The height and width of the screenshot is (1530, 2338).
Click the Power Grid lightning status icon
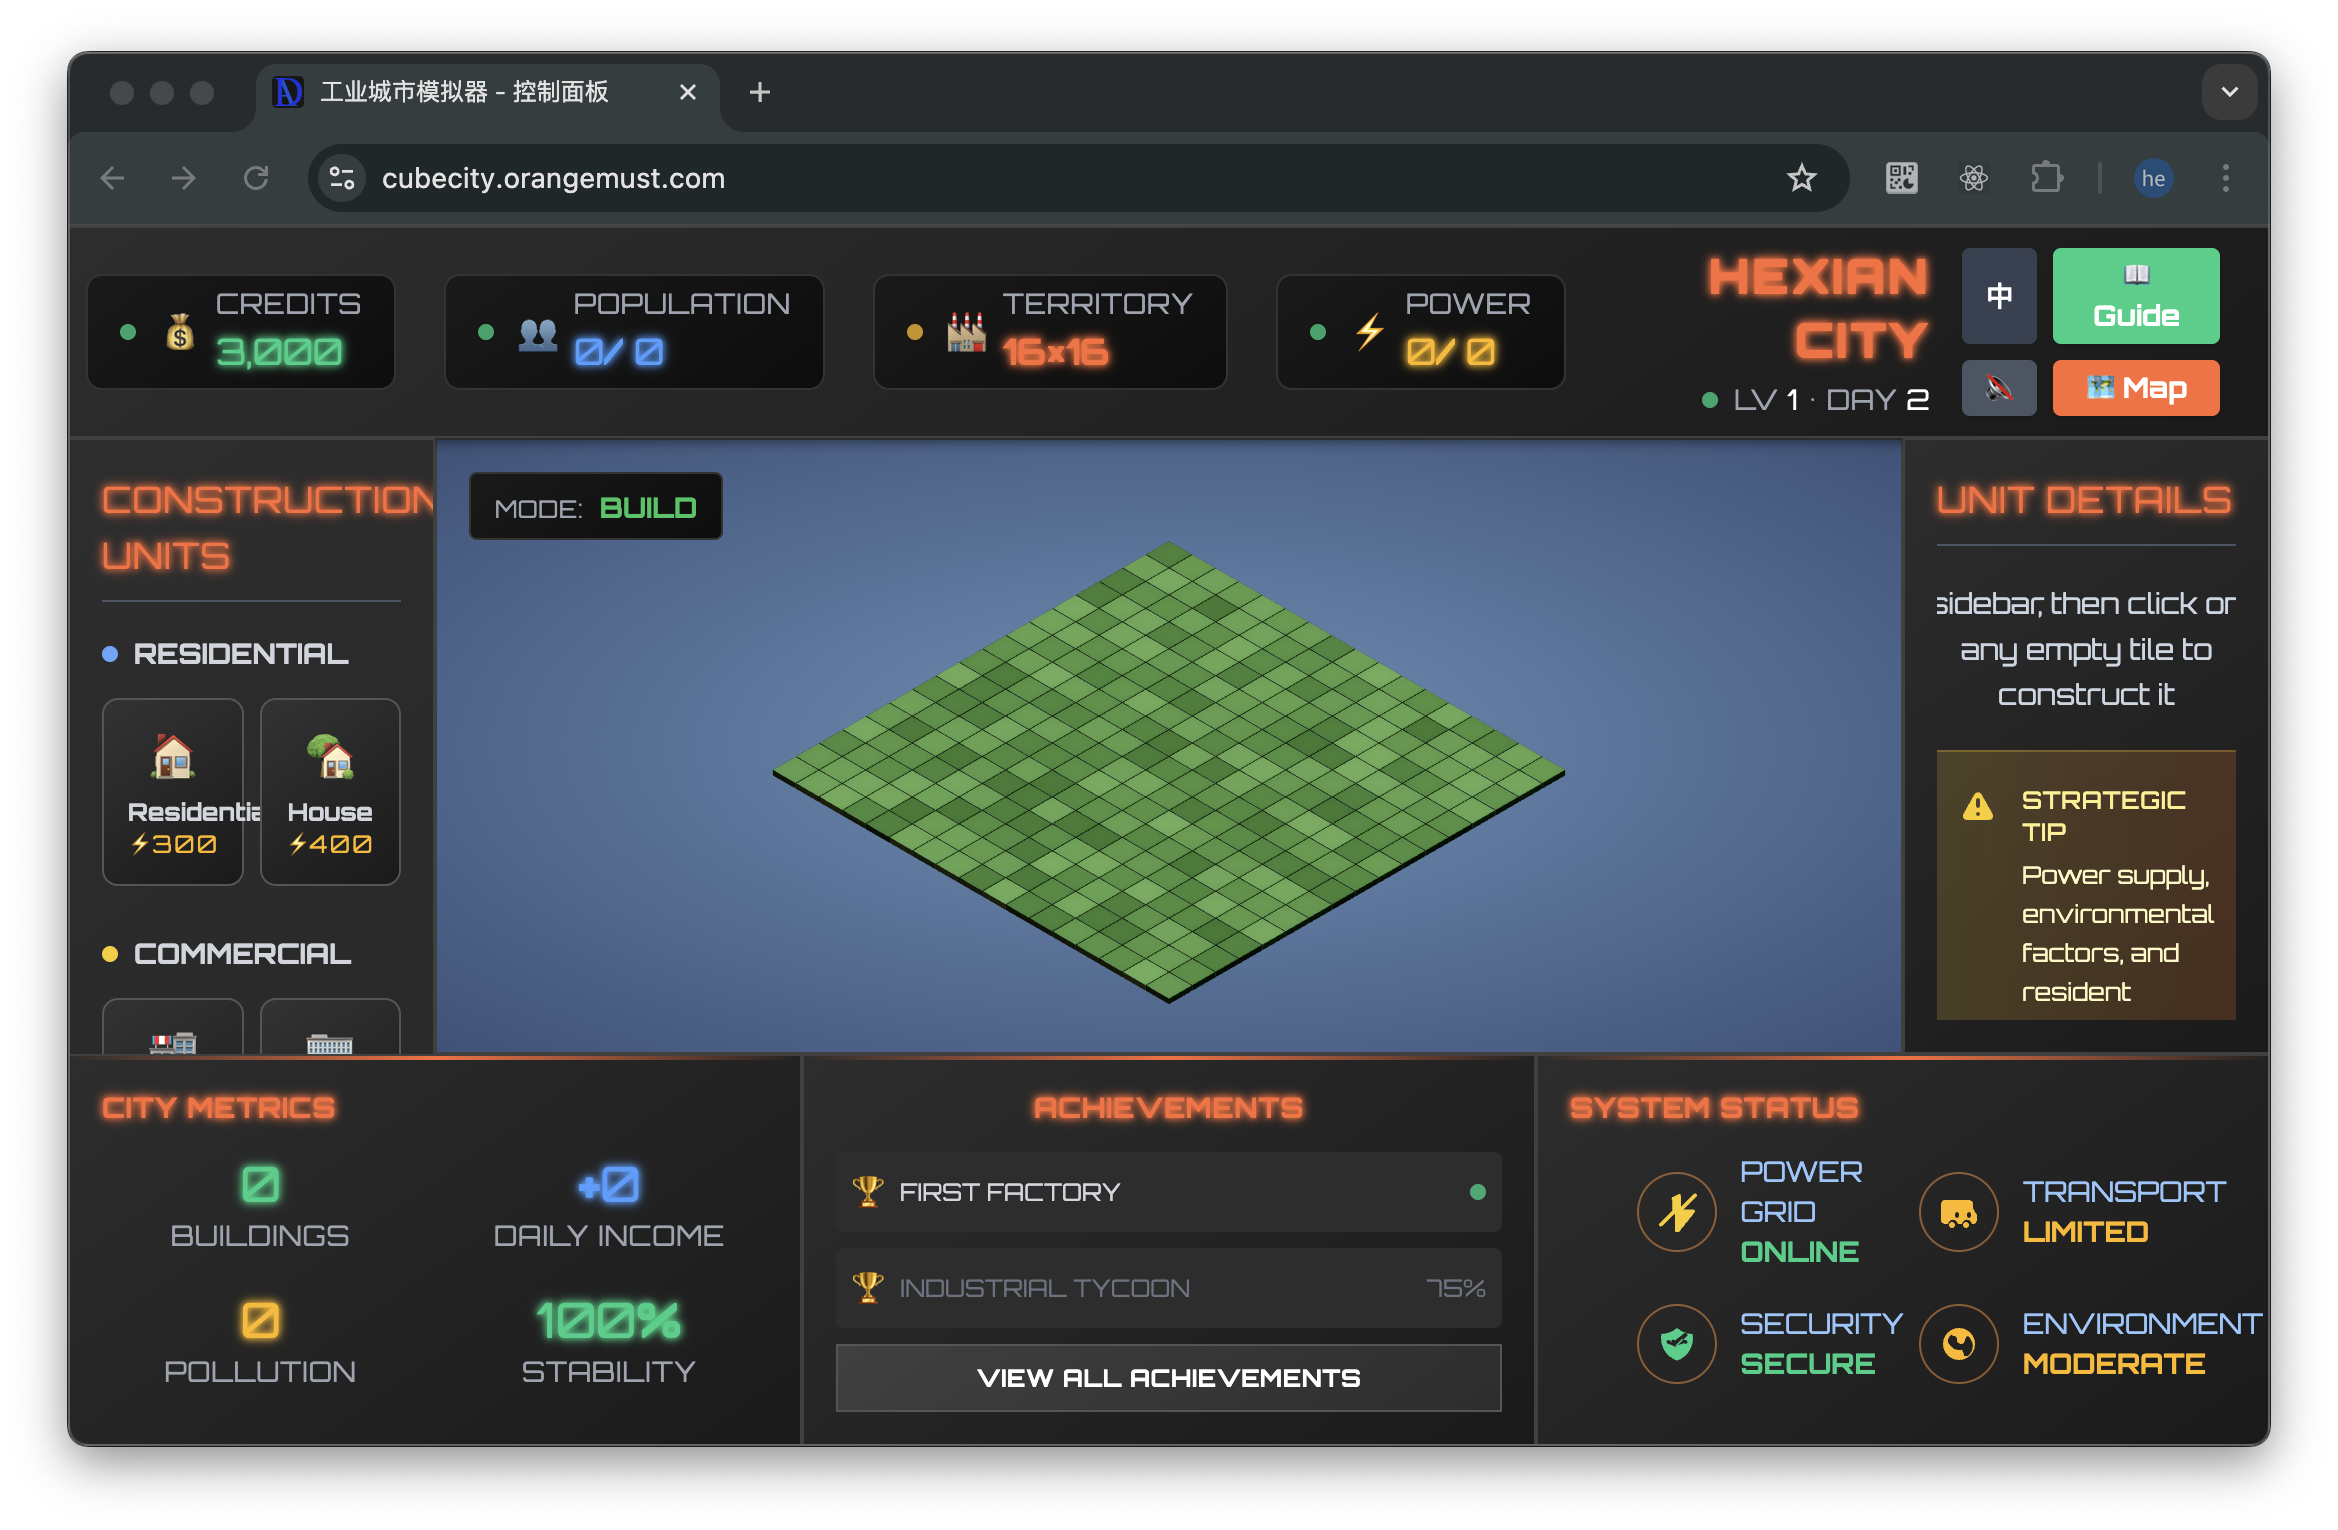pyautogui.click(x=1677, y=1211)
